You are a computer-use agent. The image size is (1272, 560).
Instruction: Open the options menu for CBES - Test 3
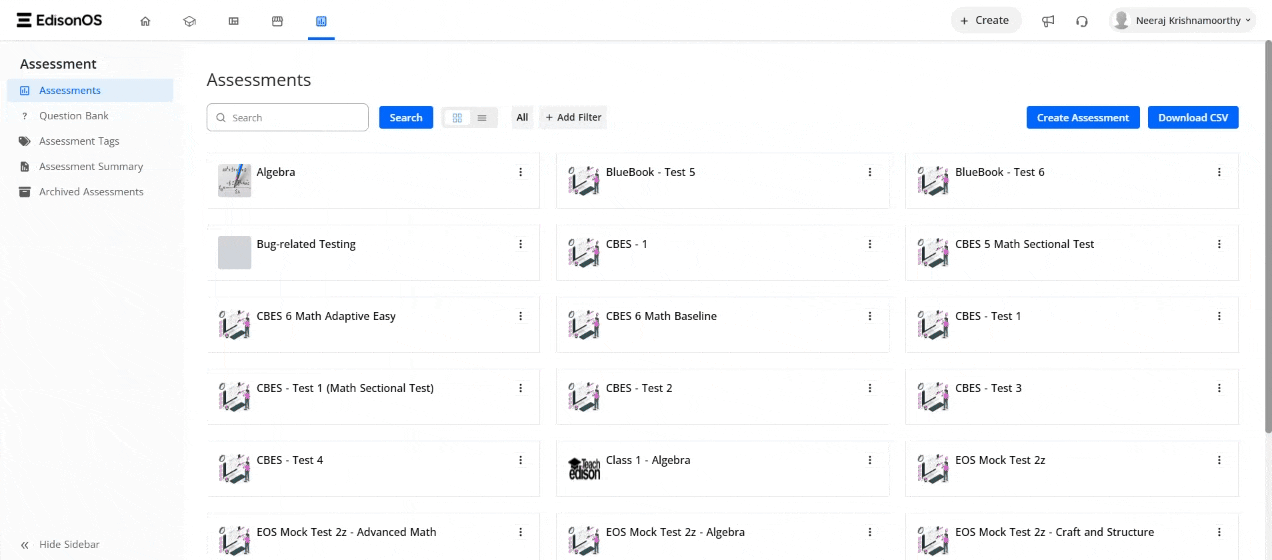pyautogui.click(x=1219, y=388)
